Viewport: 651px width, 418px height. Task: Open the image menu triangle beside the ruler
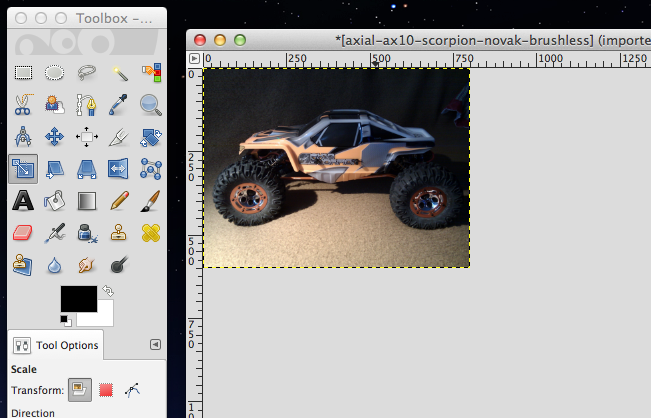(194, 59)
